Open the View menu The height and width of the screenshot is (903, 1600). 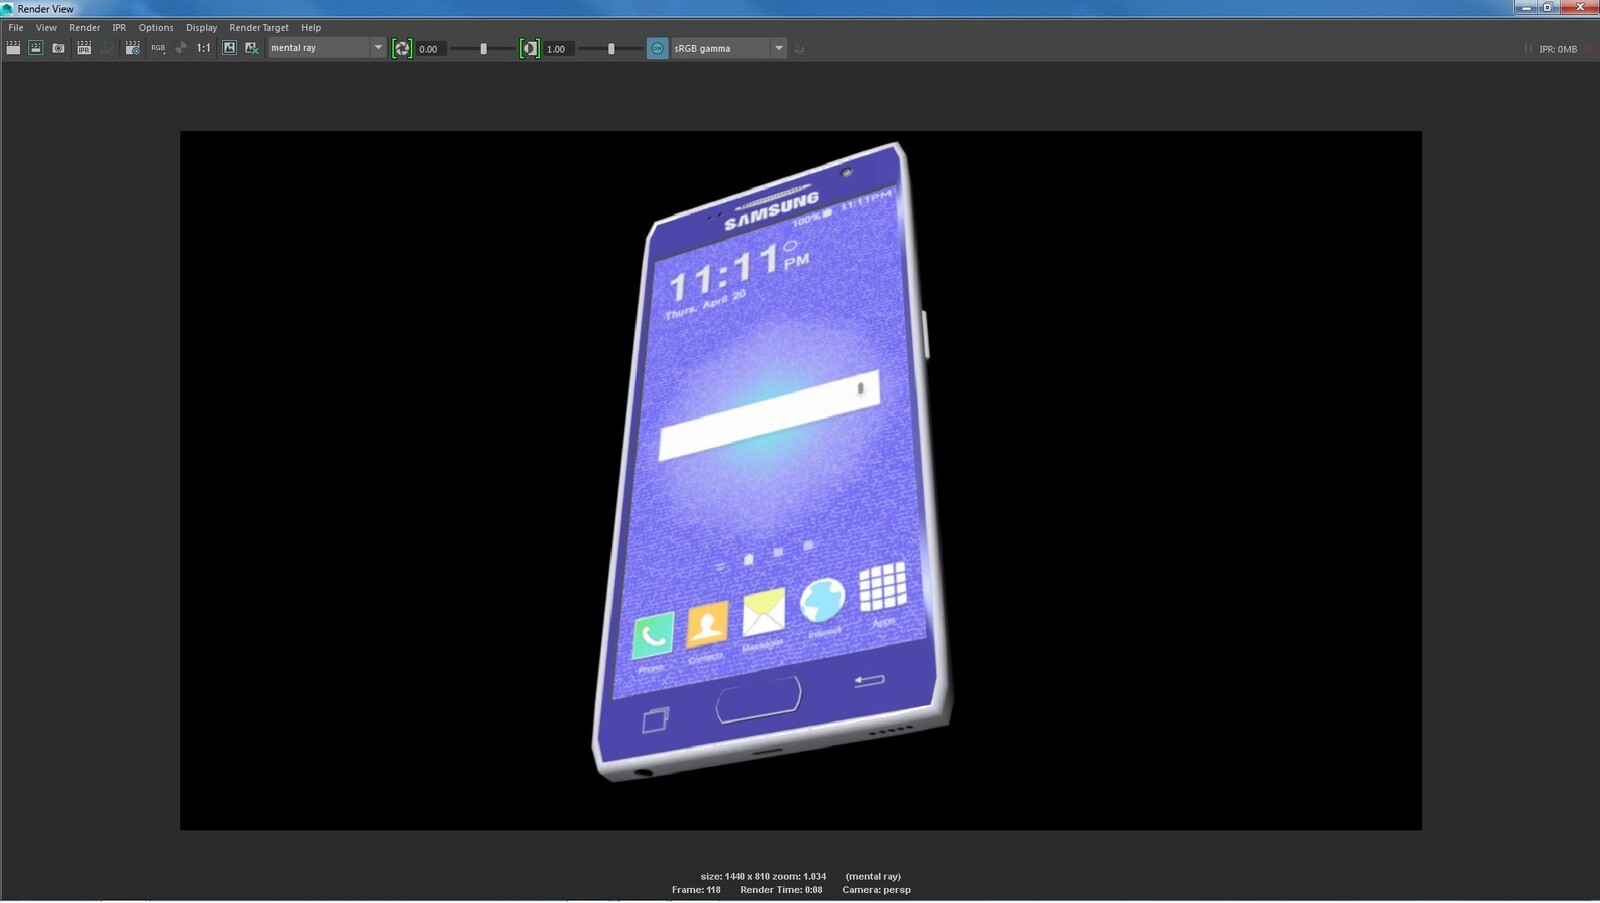(46, 28)
